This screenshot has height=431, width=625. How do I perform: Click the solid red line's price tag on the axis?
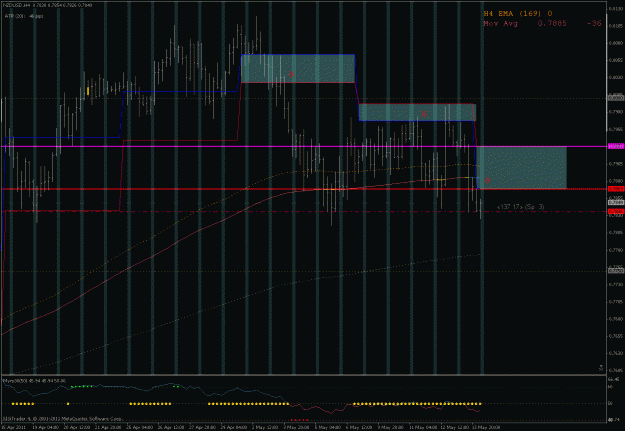tap(616, 189)
